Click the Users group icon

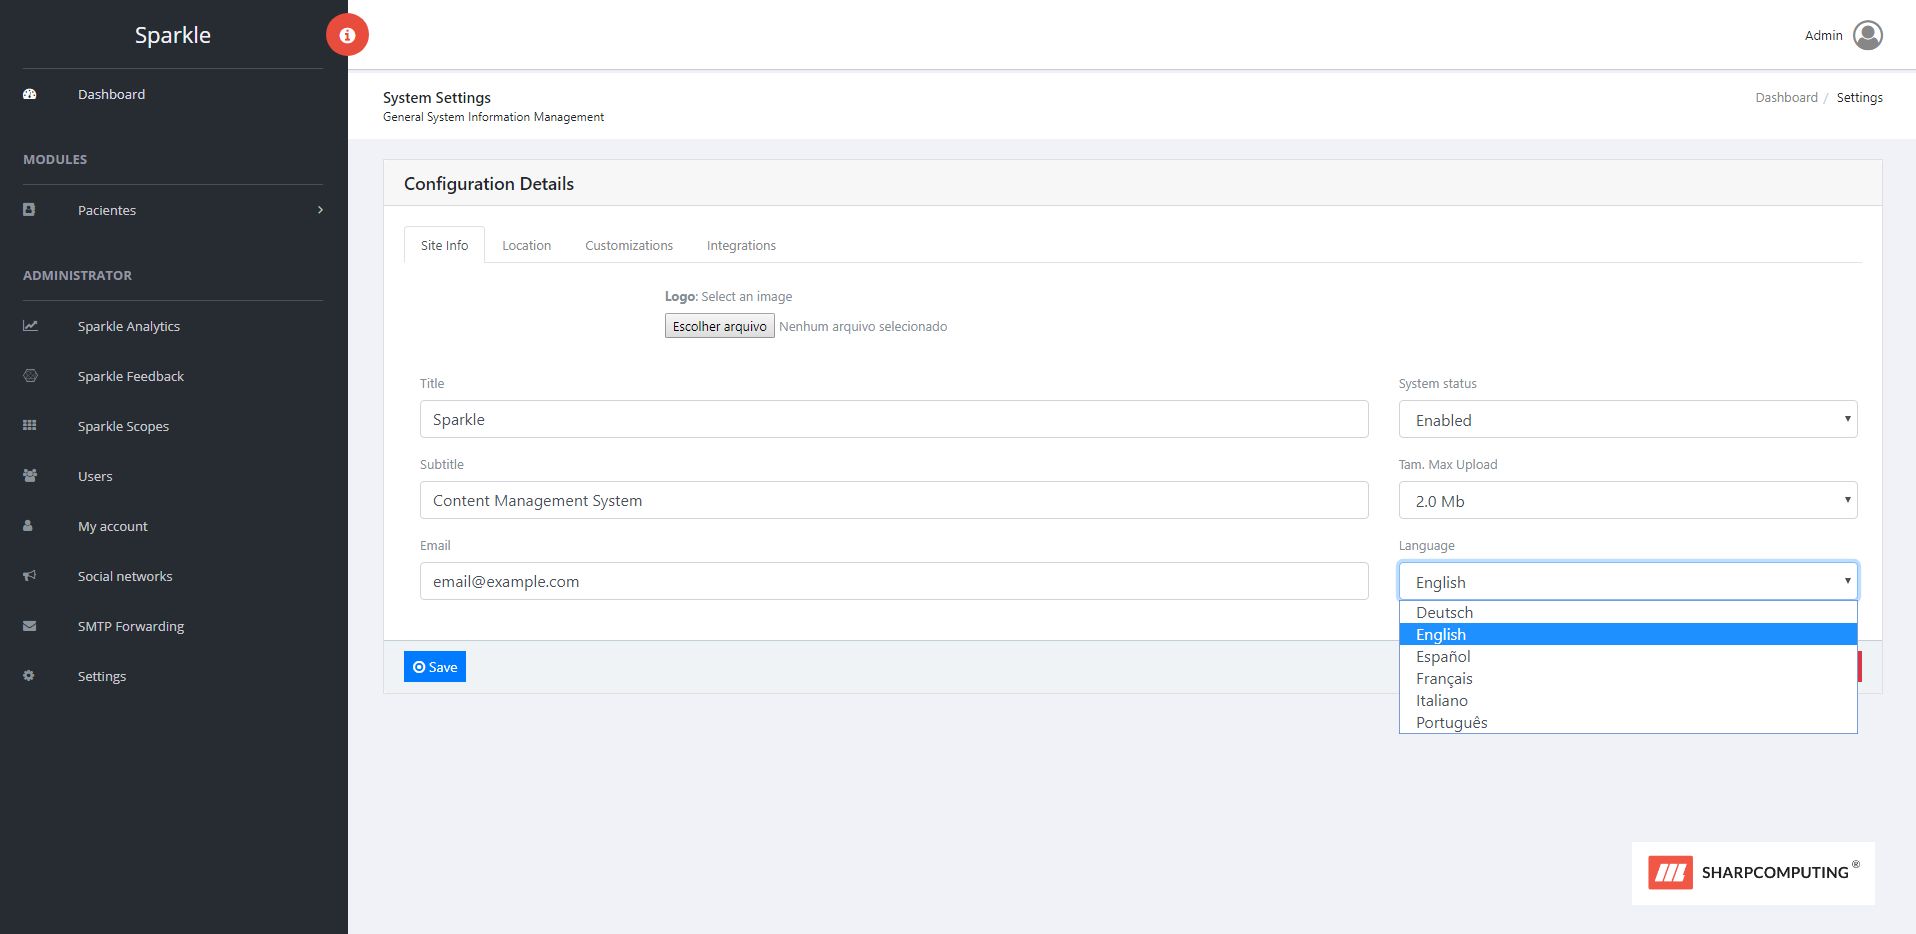pyautogui.click(x=30, y=476)
